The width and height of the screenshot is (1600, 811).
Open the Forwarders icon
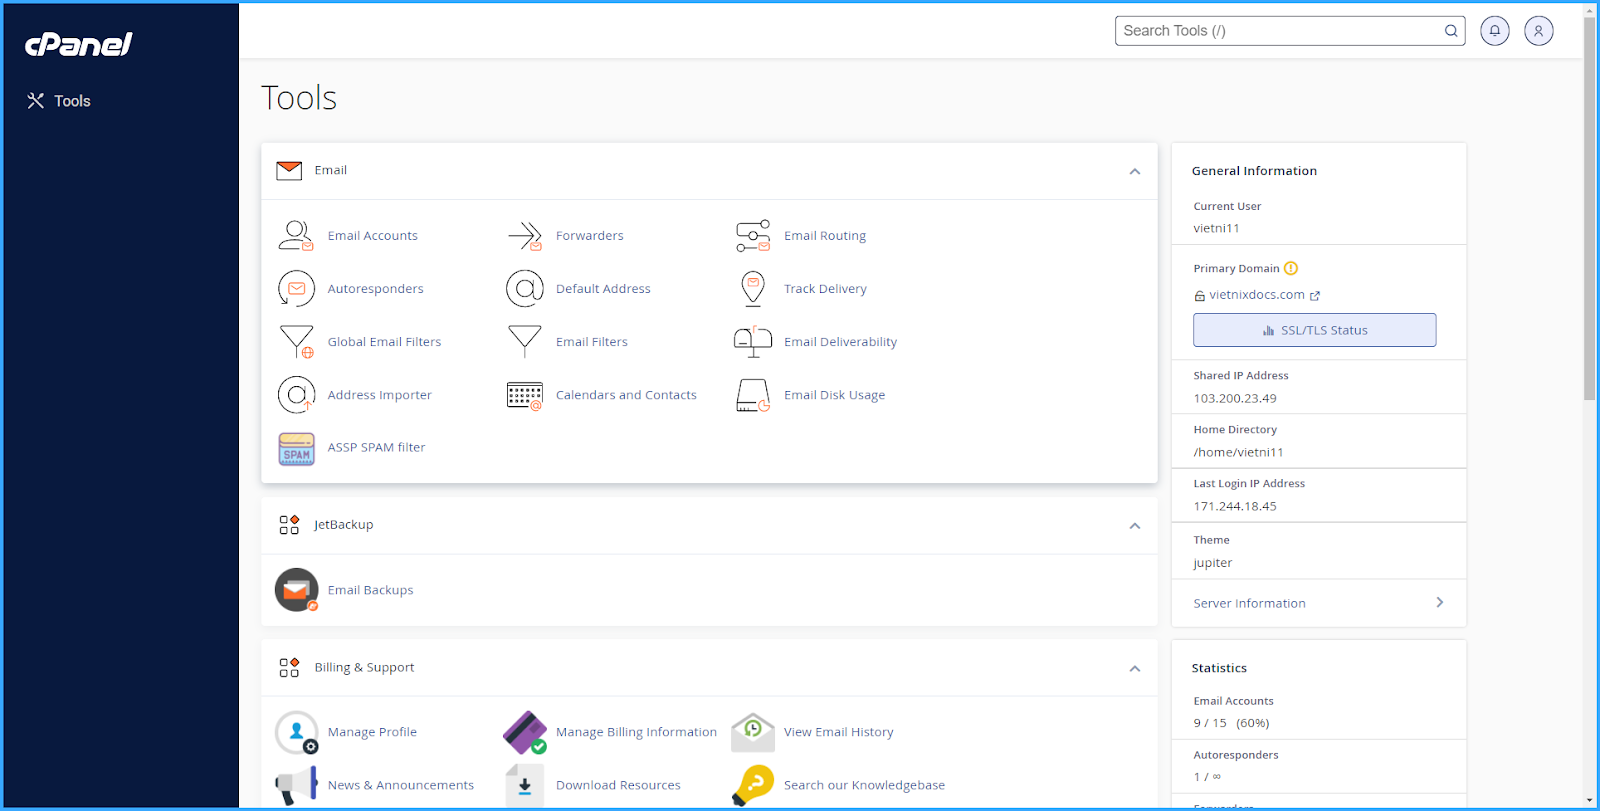(x=525, y=236)
